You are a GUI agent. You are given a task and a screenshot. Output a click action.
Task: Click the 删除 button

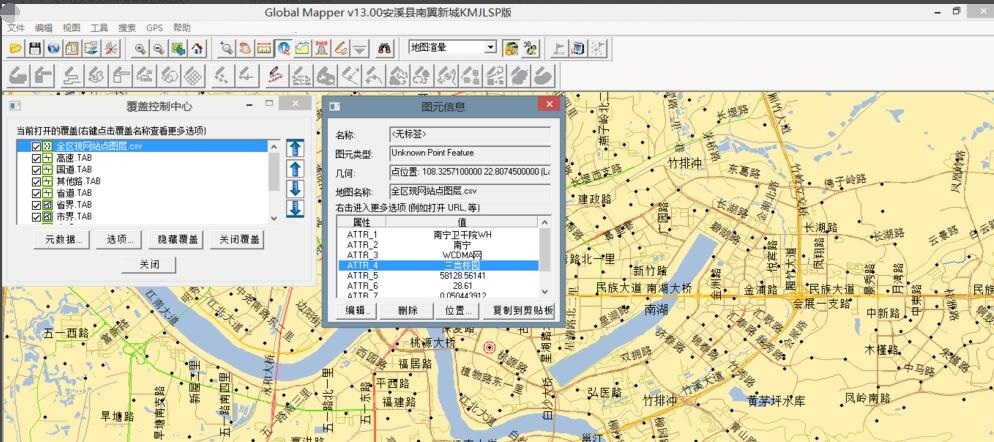click(x=407, y=311)
